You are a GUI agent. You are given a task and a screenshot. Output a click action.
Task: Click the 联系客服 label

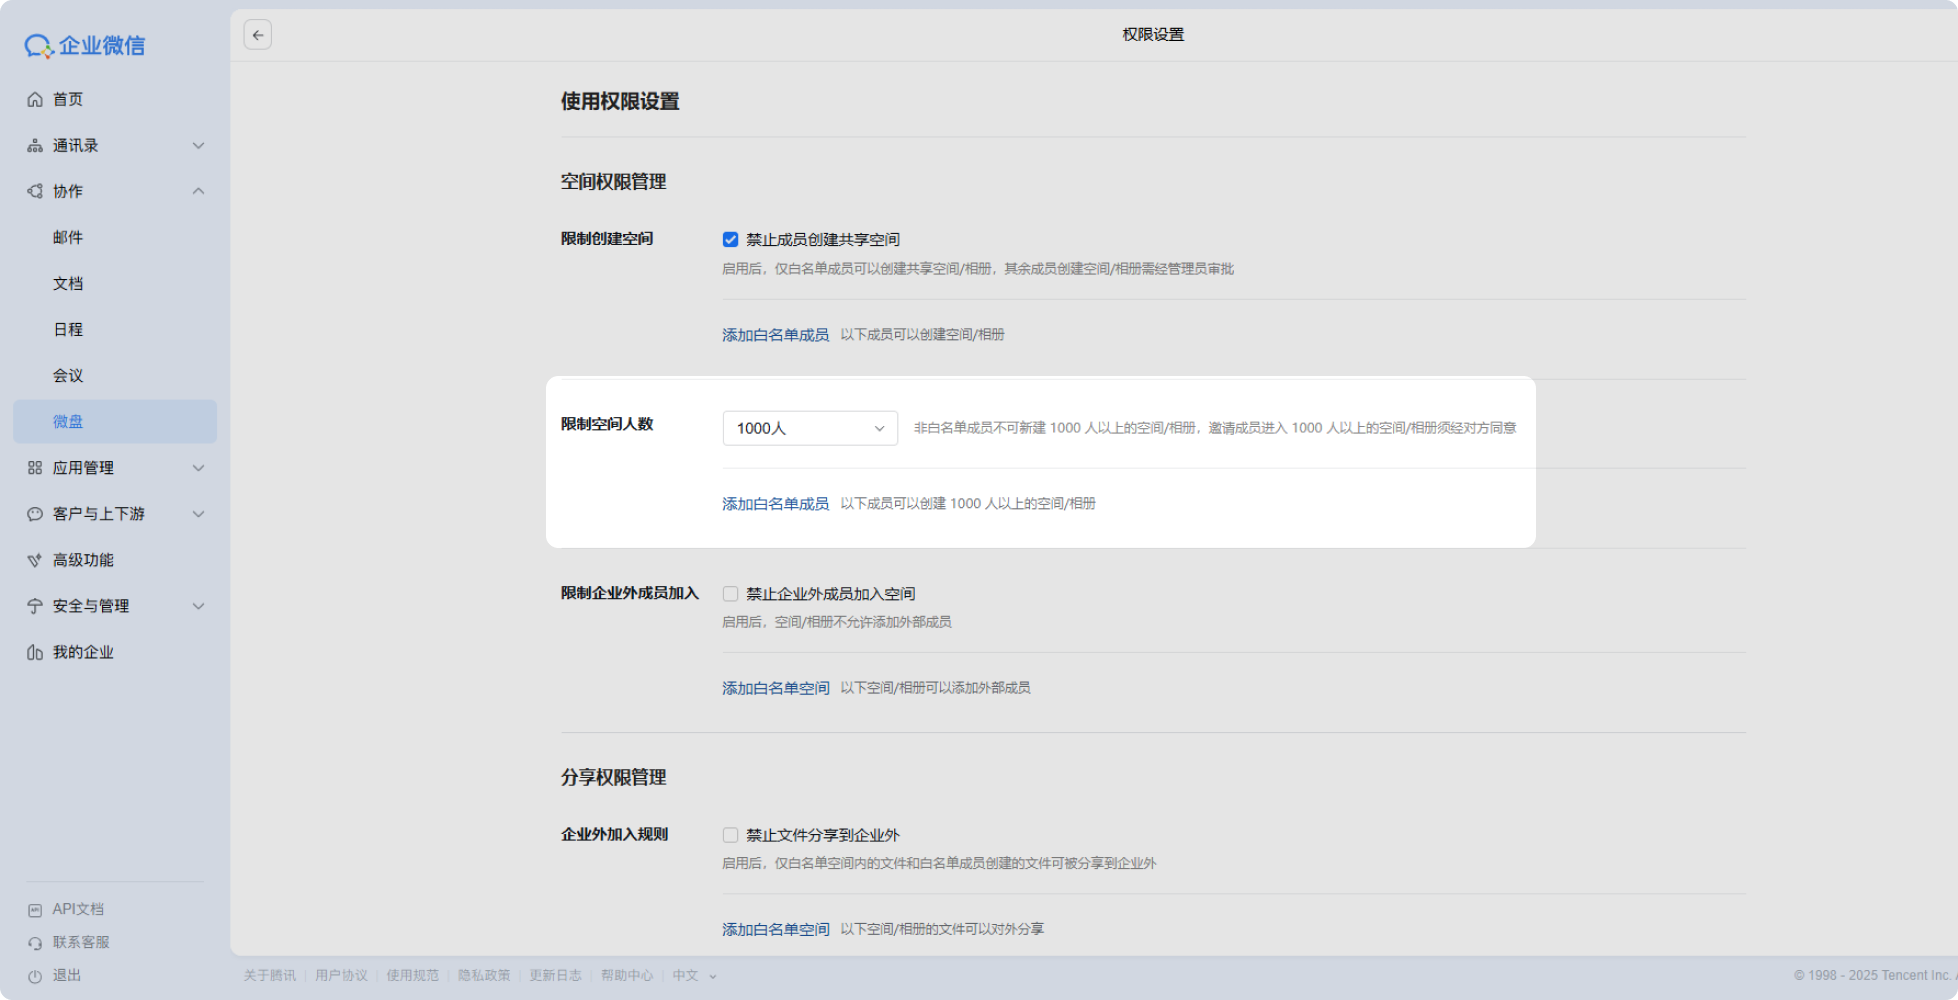click(81, 942)
